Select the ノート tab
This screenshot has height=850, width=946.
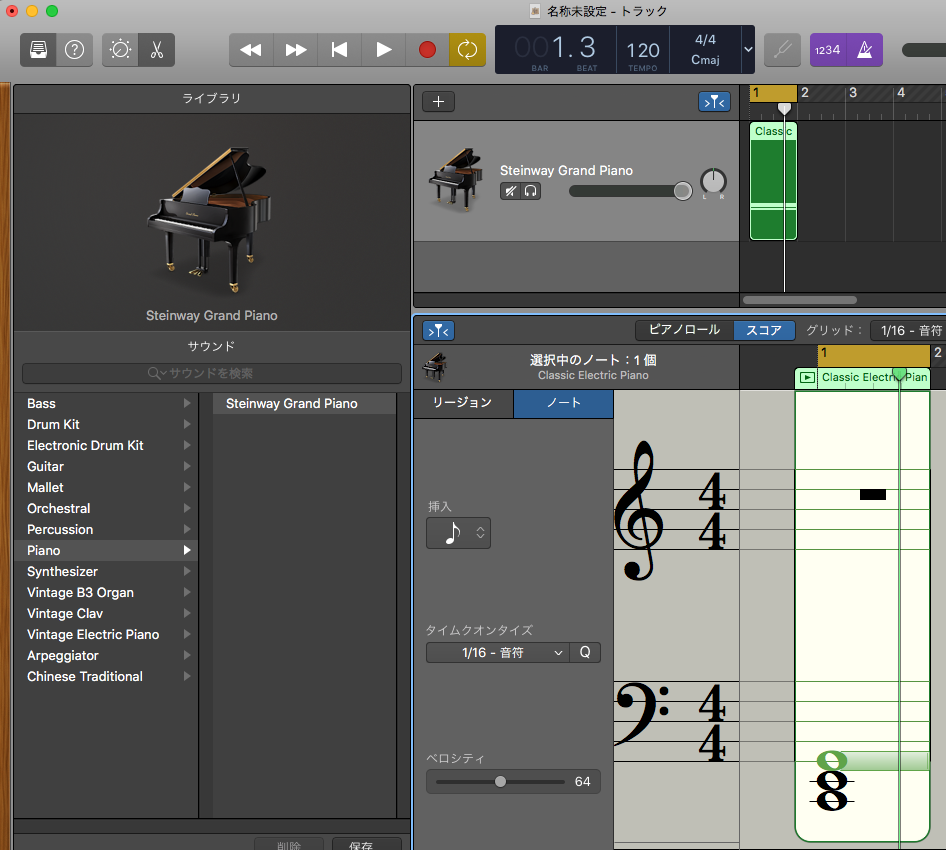pos(563,403)
